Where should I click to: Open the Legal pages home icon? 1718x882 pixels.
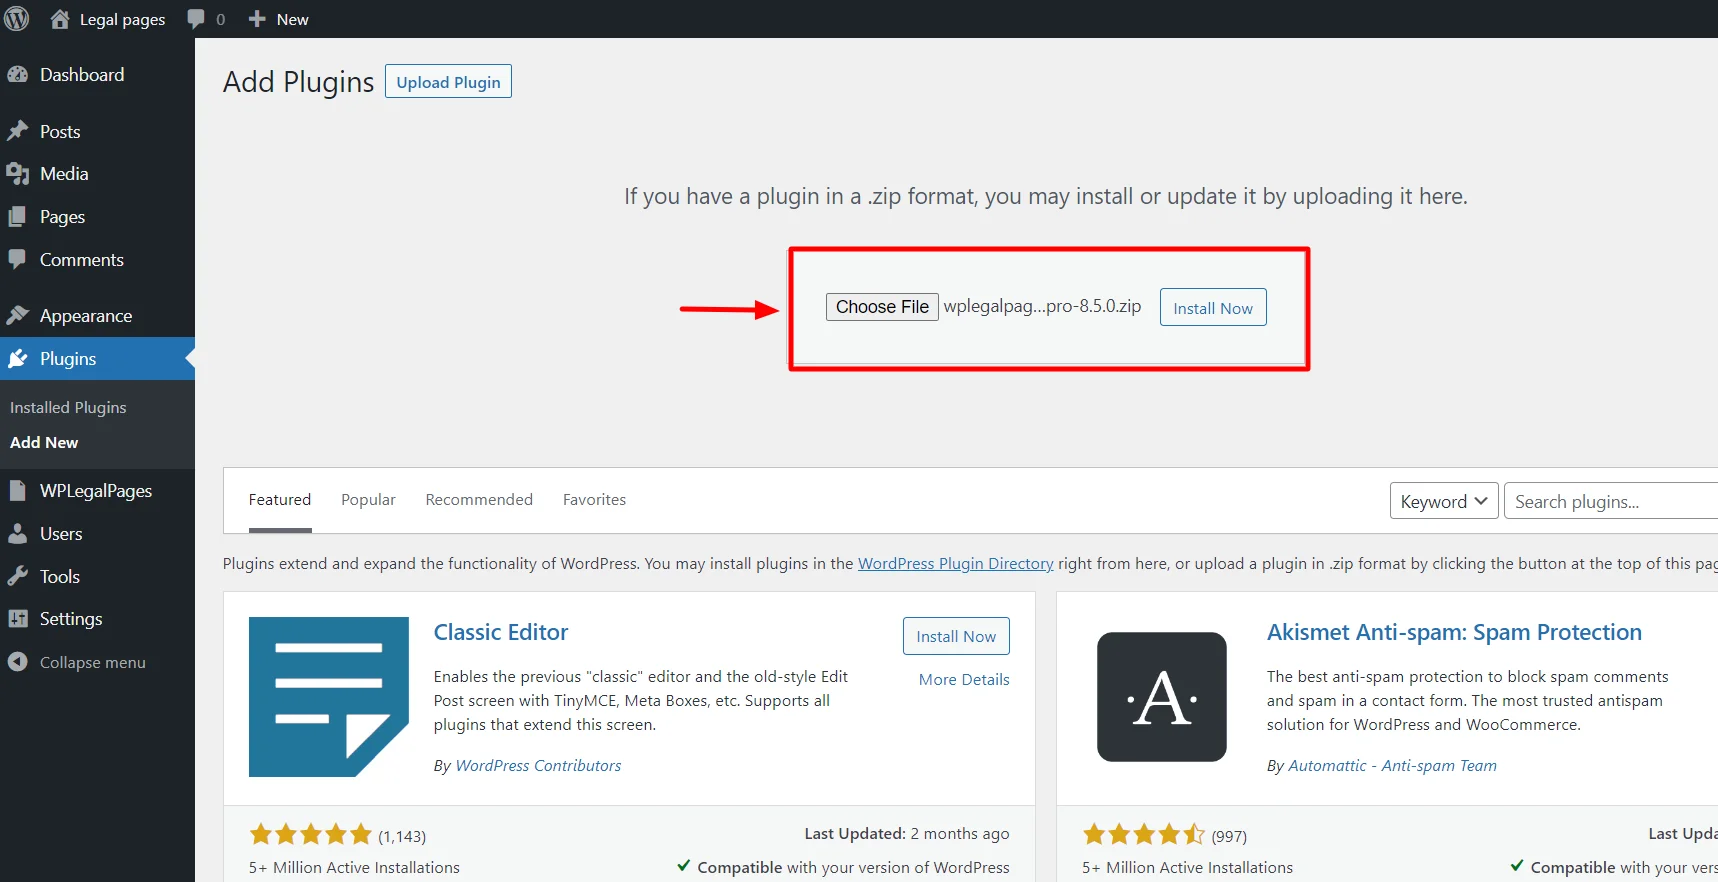click(60, 19)
